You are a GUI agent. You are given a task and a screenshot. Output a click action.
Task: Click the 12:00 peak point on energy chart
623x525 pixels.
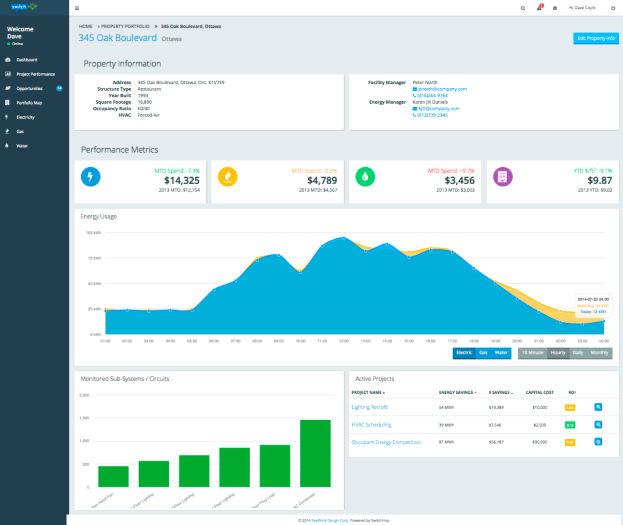point(344,238)
